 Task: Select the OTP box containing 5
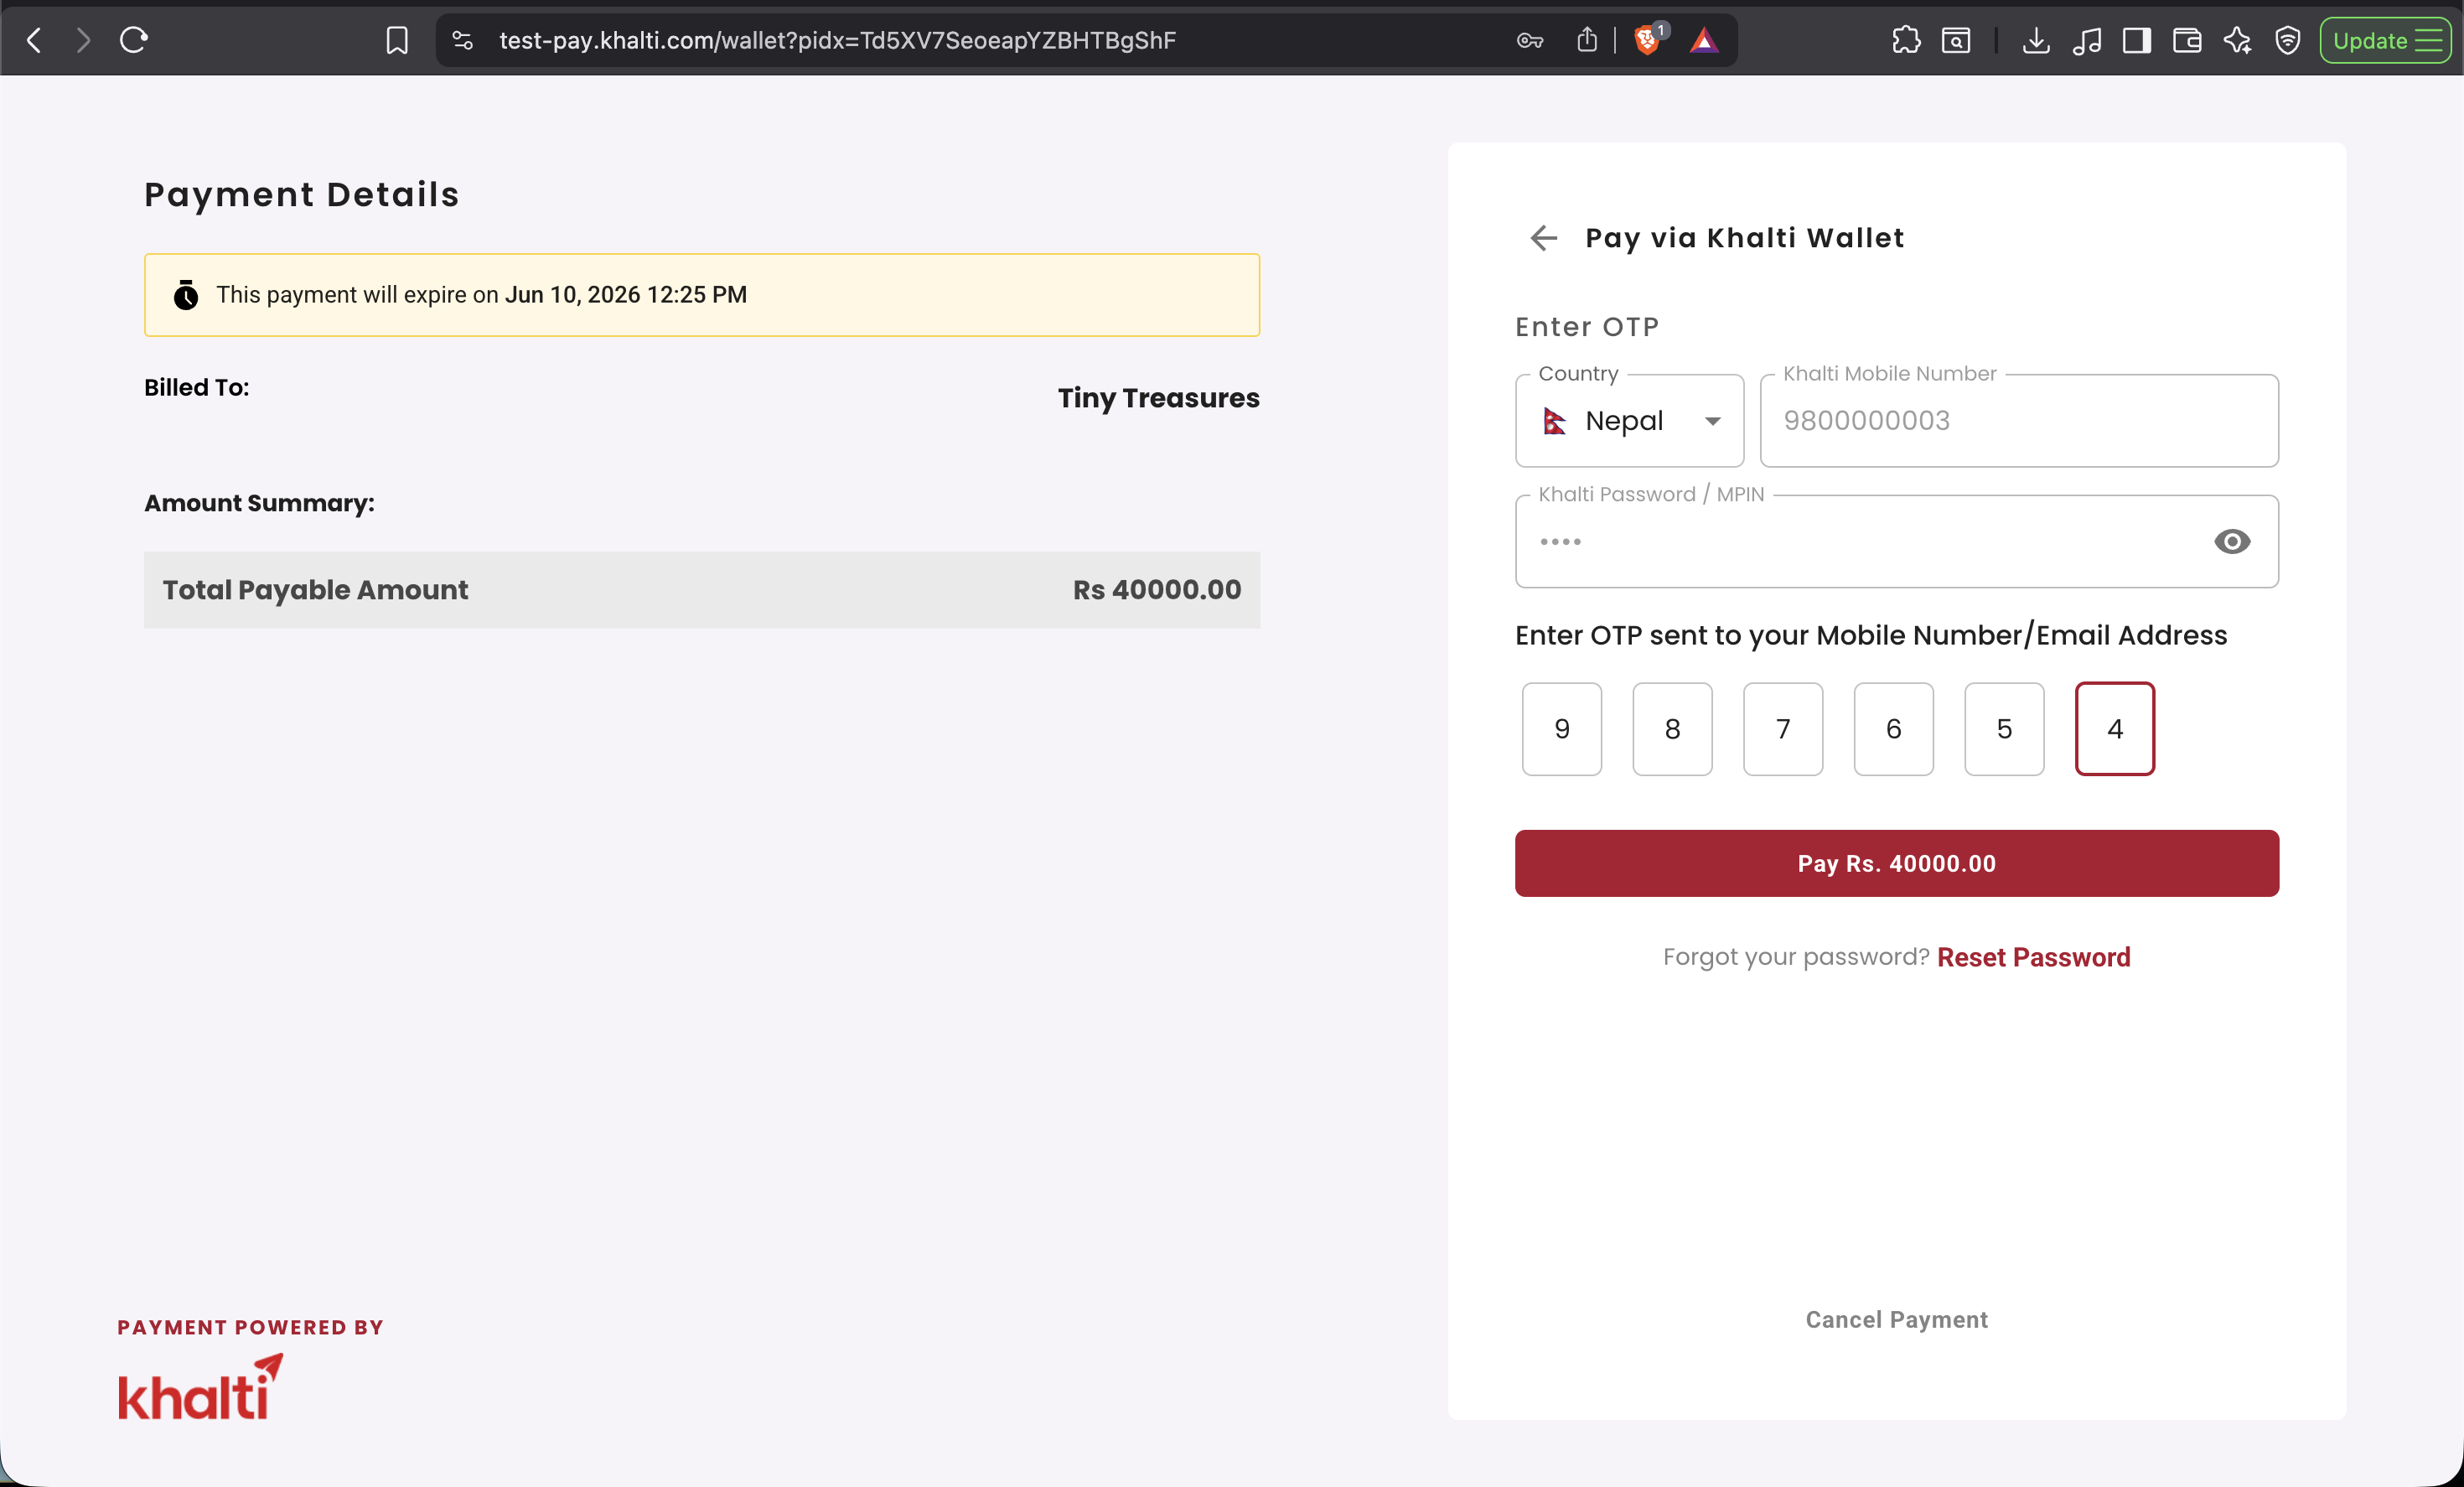[x=2004, y=729]
